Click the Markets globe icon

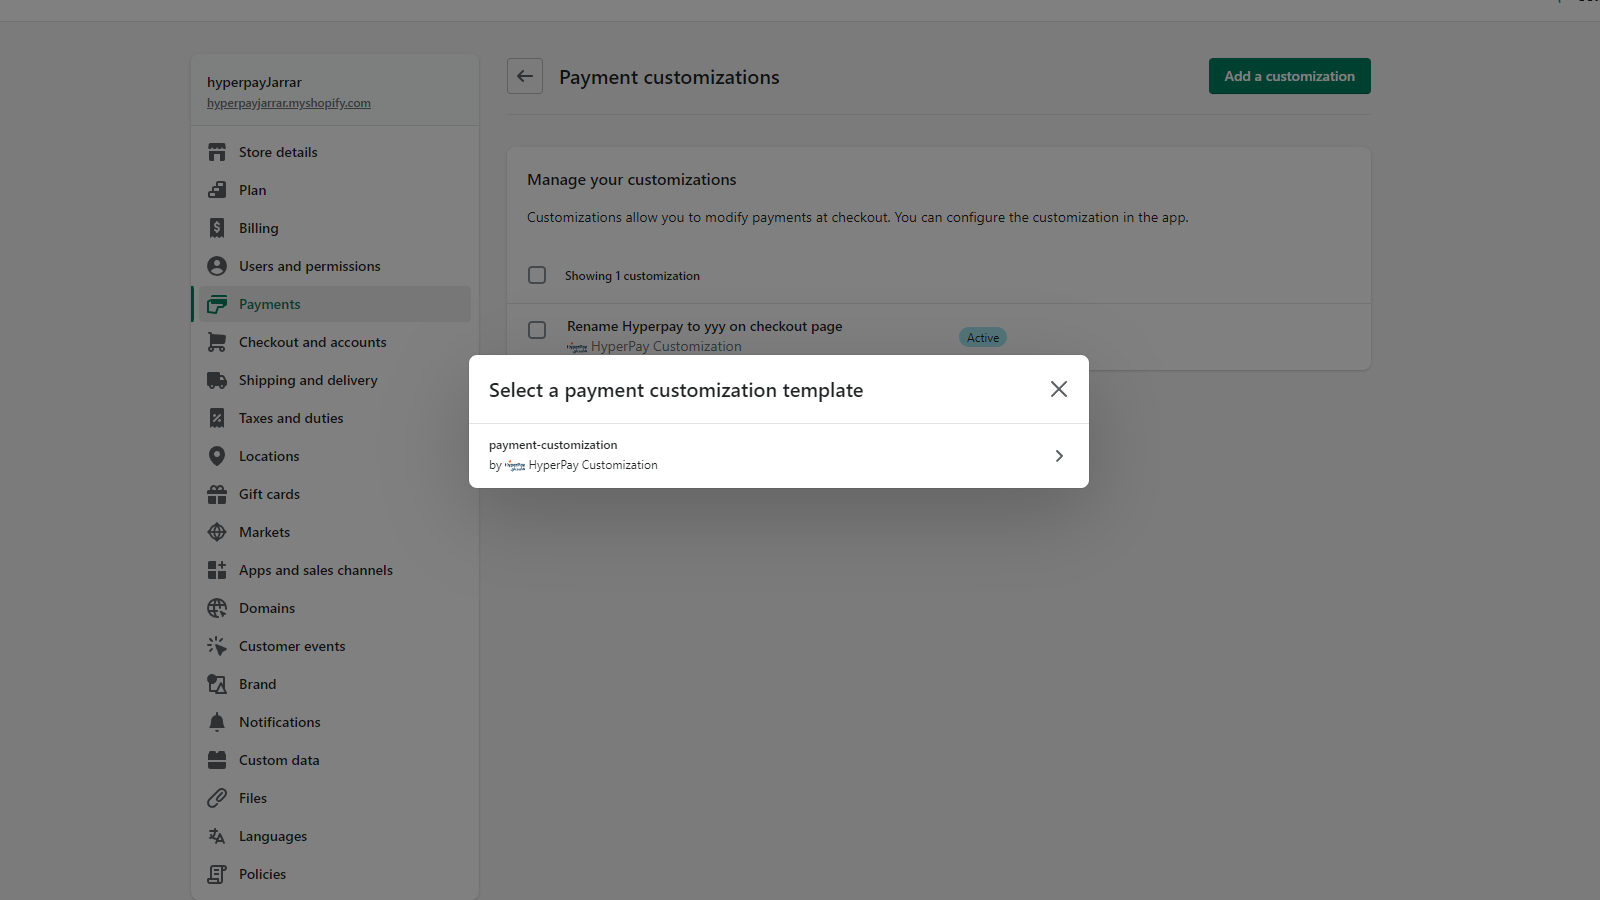coord(217,532)
